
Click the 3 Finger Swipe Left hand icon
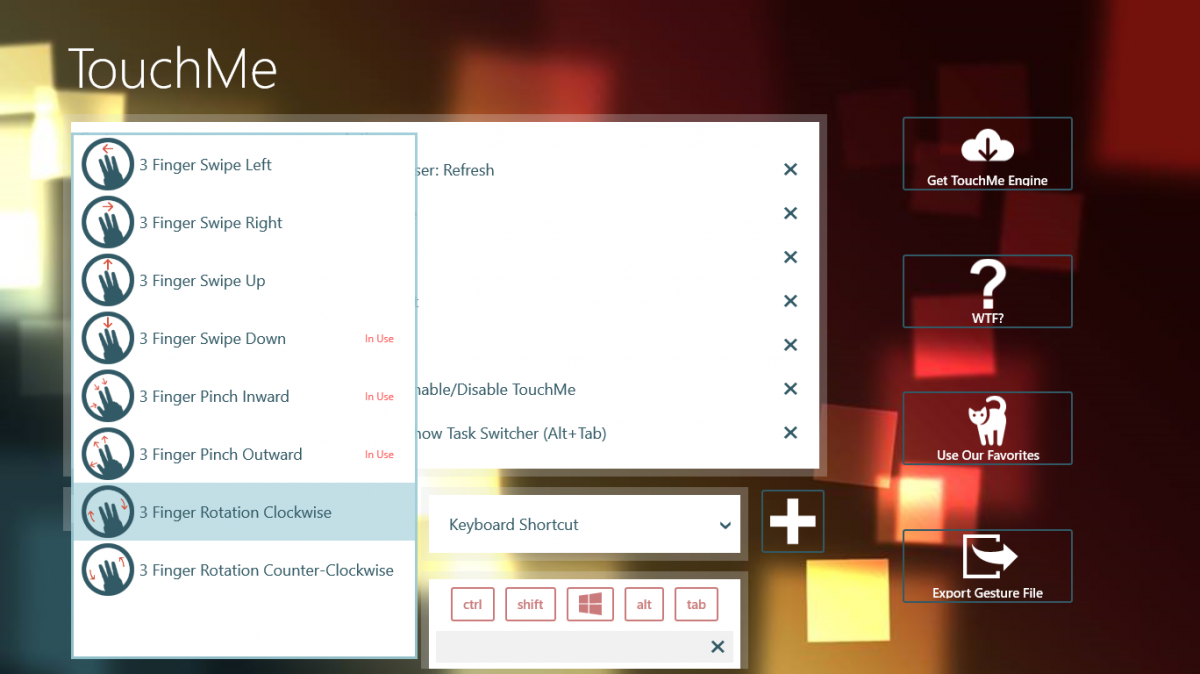108,165
